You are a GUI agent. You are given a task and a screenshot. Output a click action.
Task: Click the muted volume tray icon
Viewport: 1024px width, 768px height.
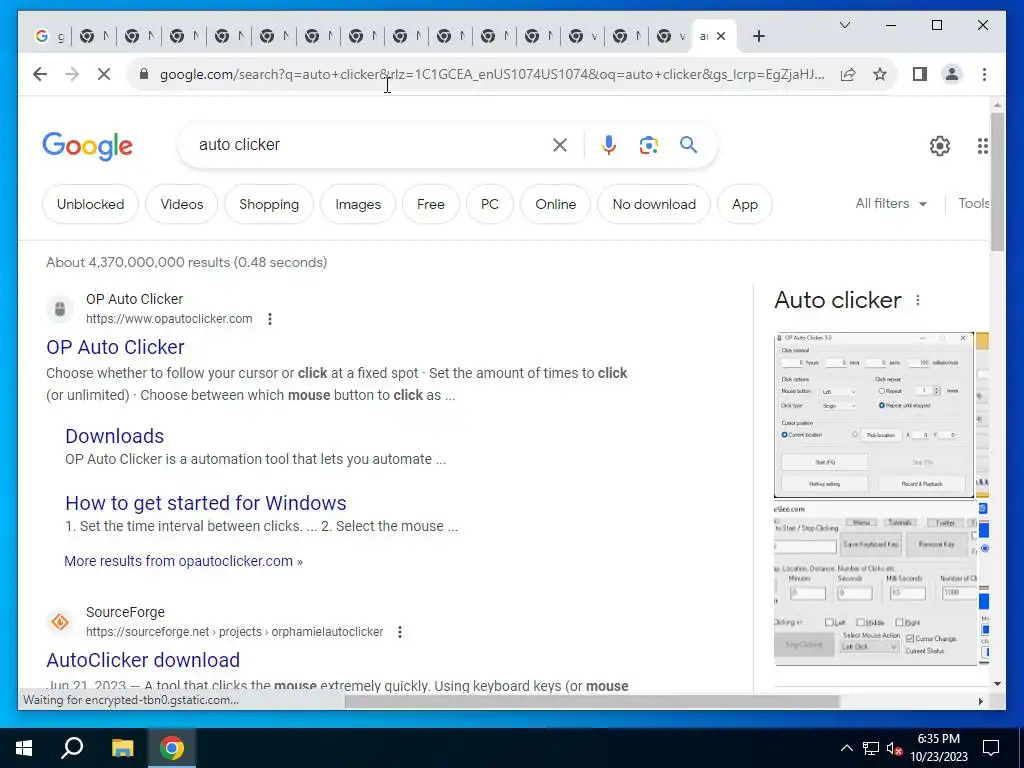894,748
